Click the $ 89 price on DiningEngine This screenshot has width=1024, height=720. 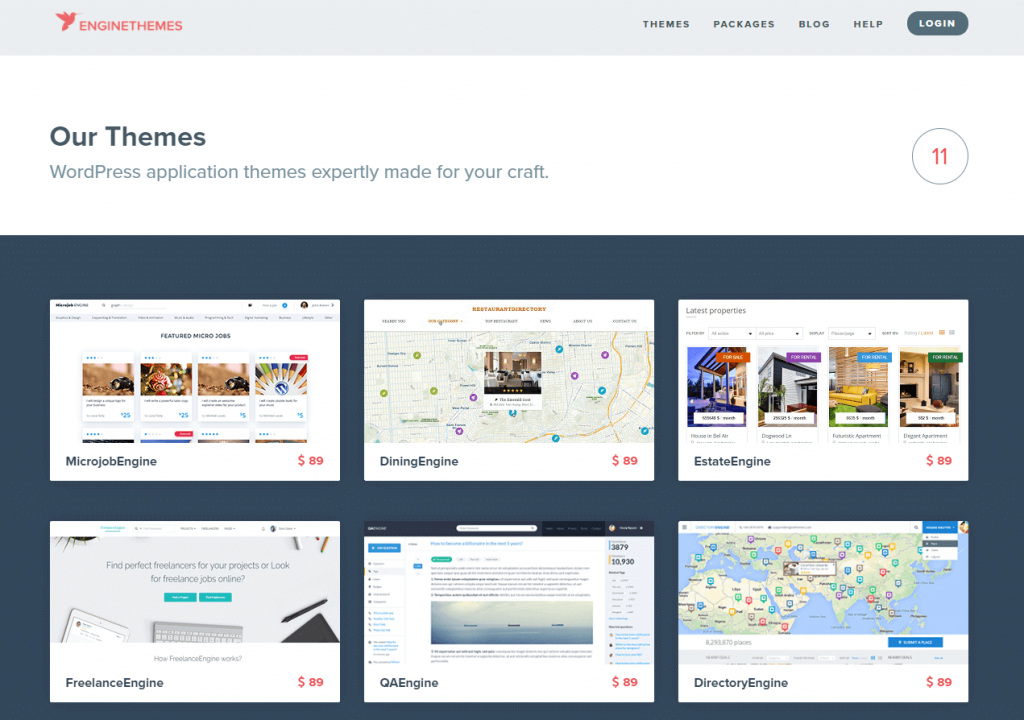(x=625, y=461)
